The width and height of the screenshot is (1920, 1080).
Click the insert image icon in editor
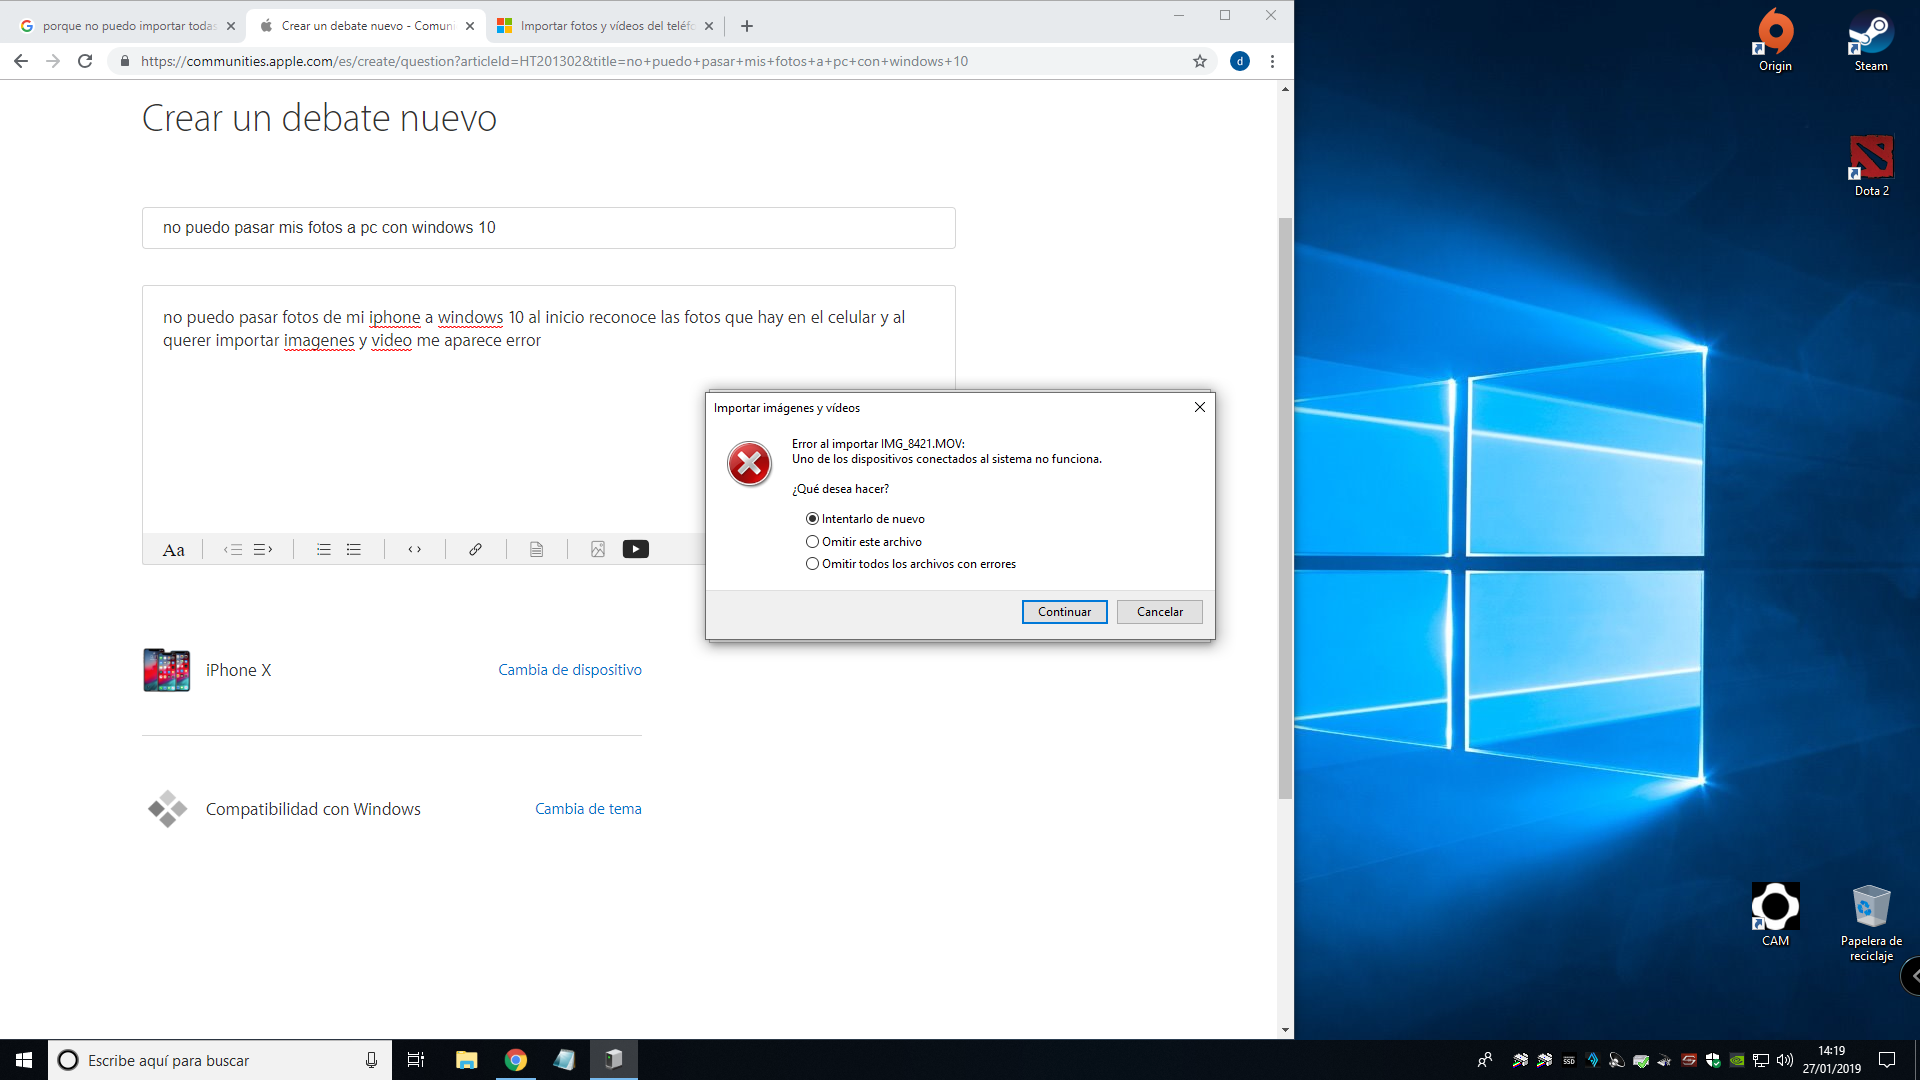pos(597,549)
